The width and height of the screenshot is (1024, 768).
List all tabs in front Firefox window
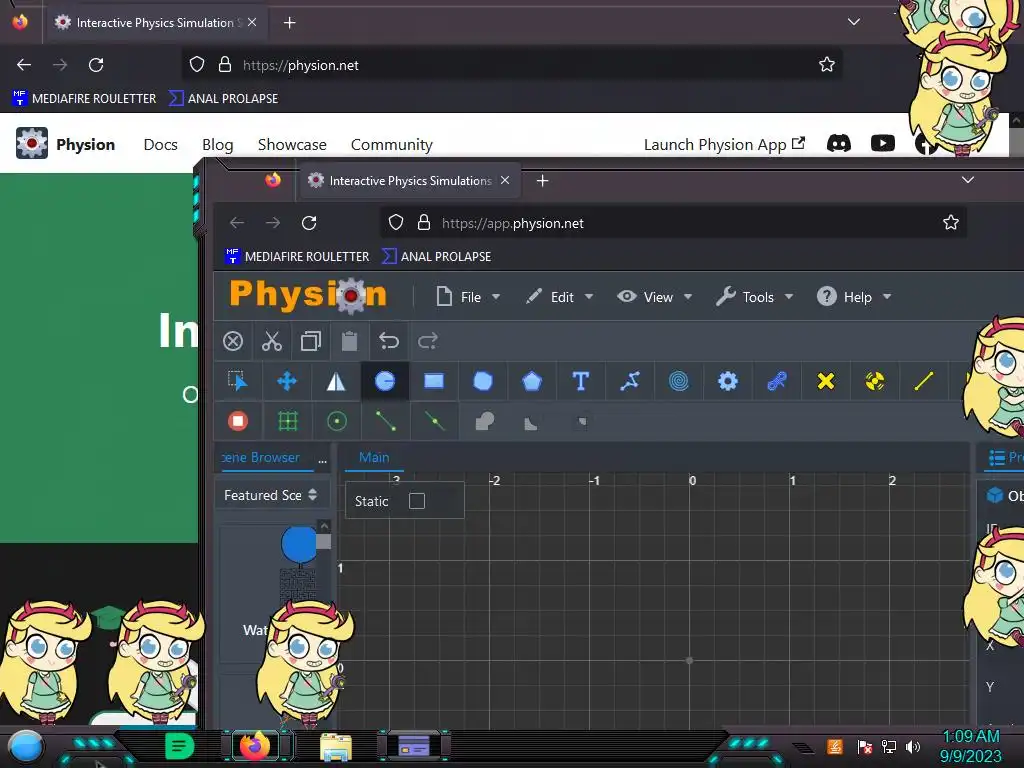click(x=968, y=180)
